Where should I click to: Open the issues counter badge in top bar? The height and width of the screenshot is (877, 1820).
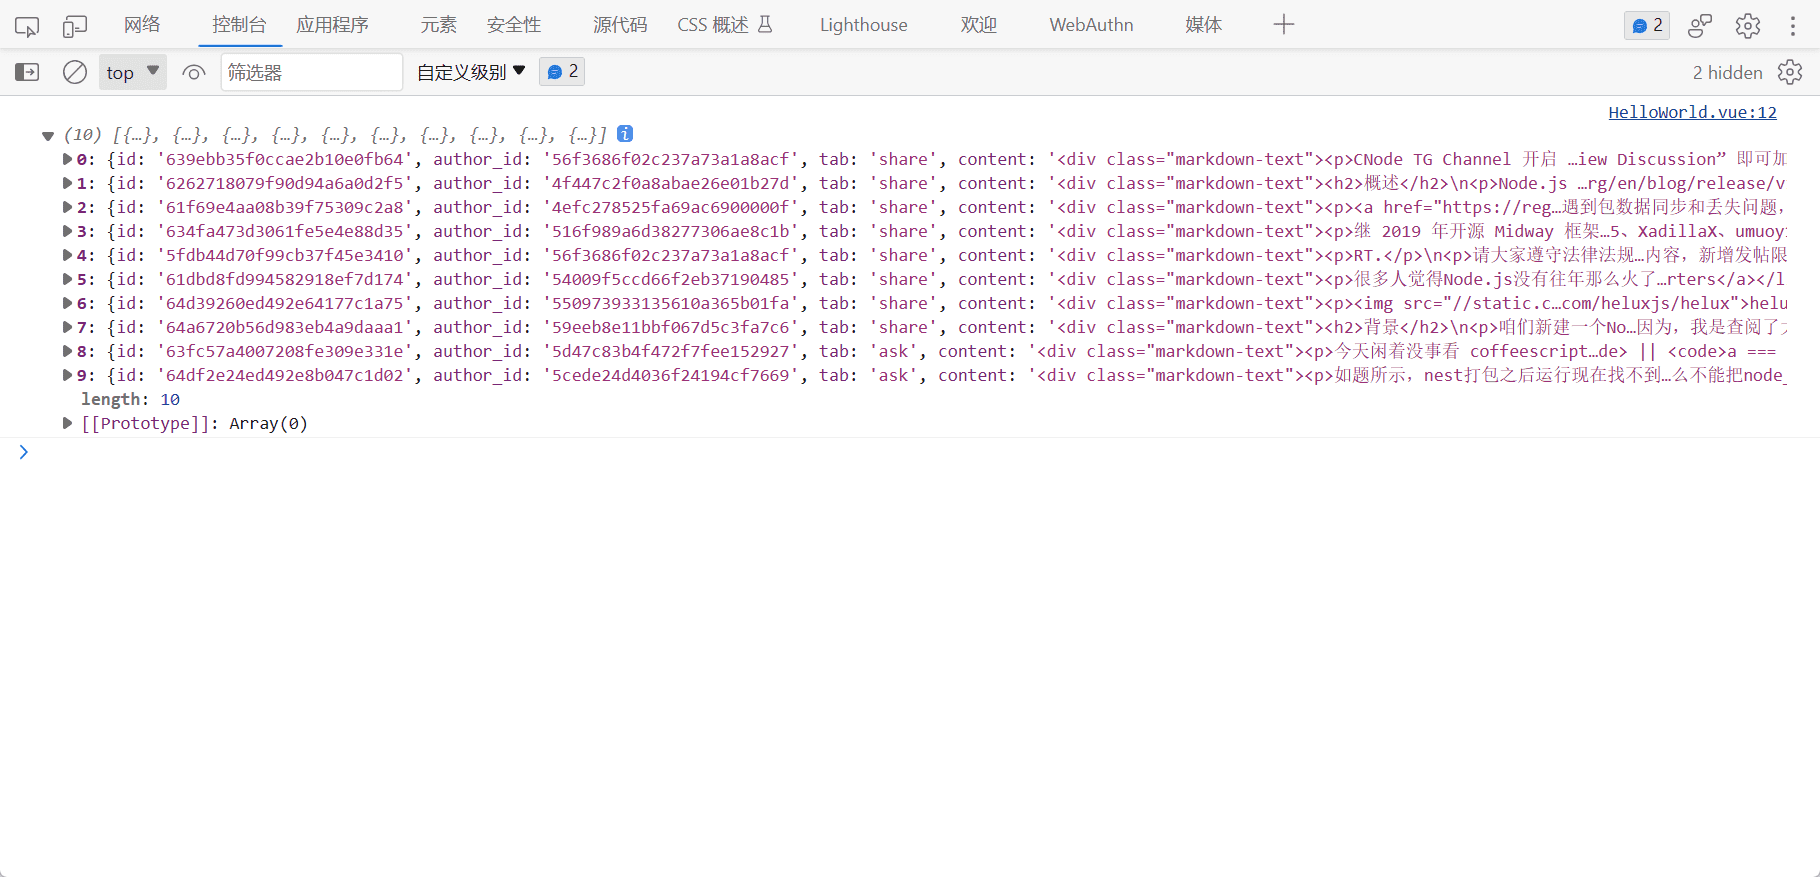[x=1647, y=26]
